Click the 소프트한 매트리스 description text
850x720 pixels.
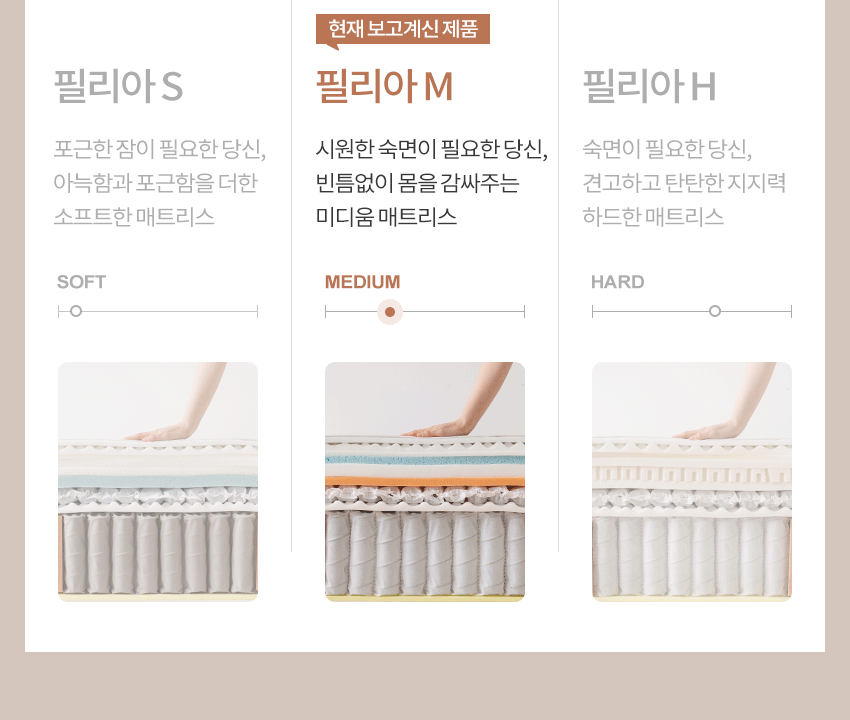coord(134,217)
